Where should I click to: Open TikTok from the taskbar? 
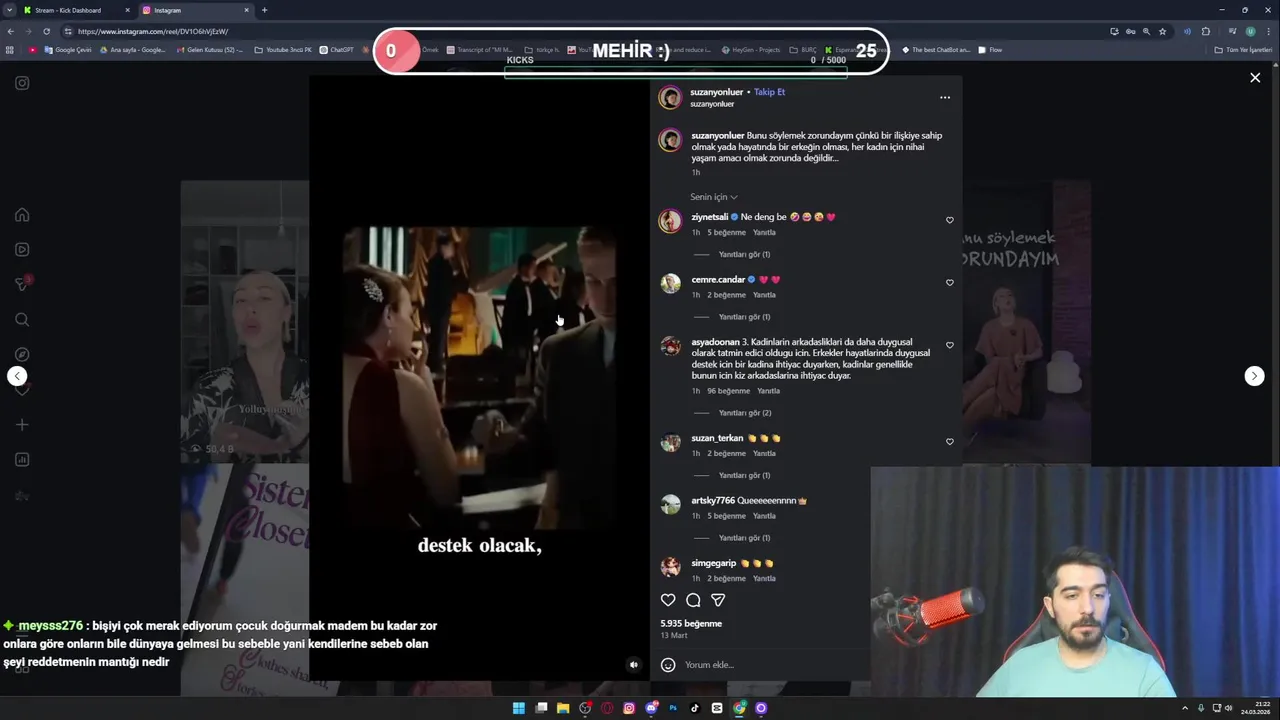(x=695, y=708)
